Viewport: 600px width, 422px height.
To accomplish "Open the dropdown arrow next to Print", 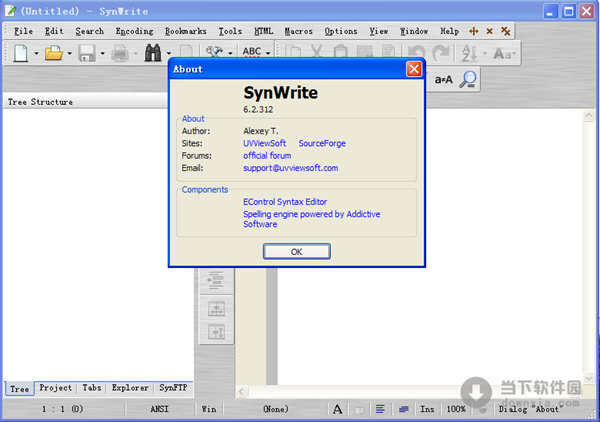I will point(135,53).
